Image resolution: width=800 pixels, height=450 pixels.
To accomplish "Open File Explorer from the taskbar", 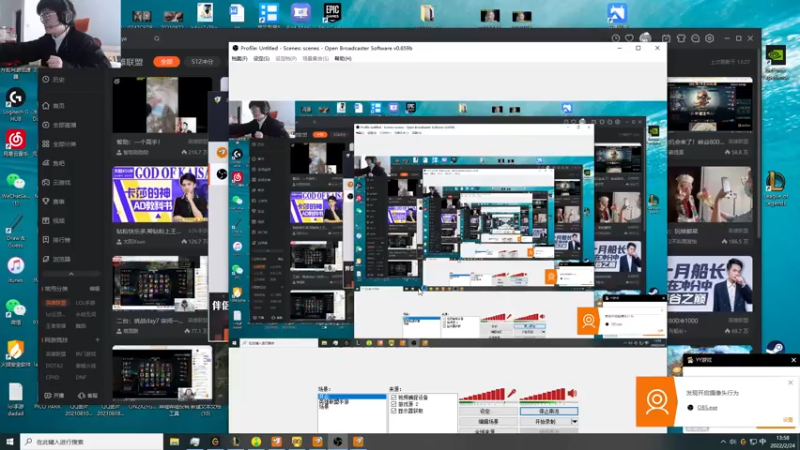I will point(174,442).
